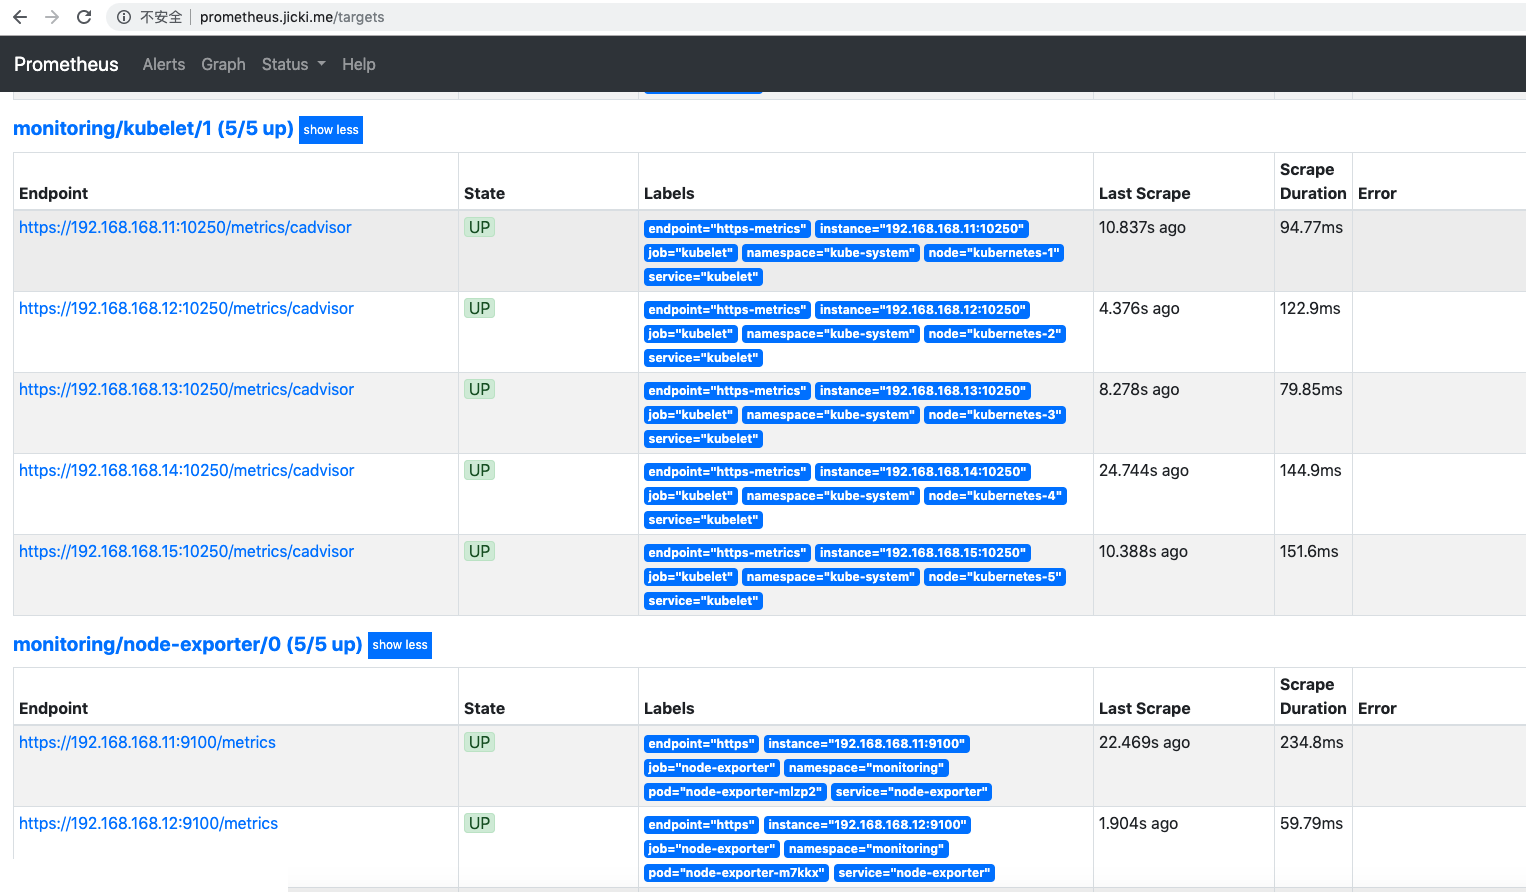Open the Graph nav item
This screenshot has height=892, width=1526.
pyautogui.click(x=223, y=64)
